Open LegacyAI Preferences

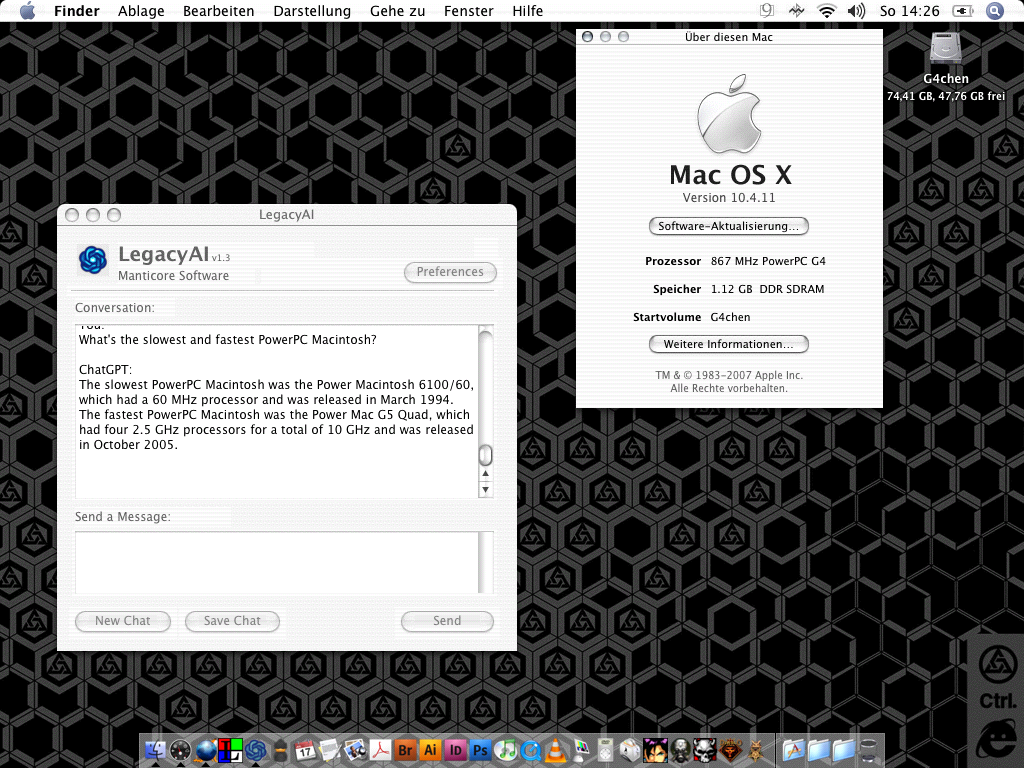coord(450,272)
